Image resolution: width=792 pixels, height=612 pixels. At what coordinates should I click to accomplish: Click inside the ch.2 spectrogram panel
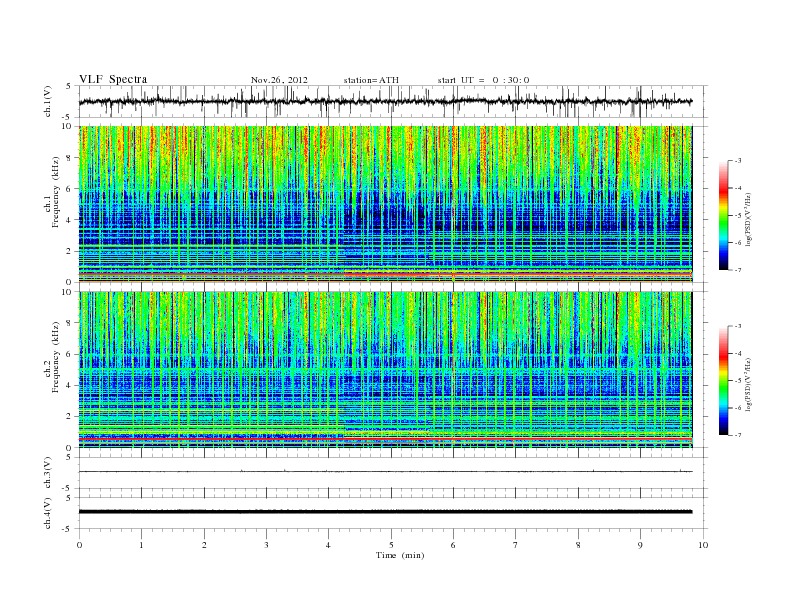[x=385, y=370]
